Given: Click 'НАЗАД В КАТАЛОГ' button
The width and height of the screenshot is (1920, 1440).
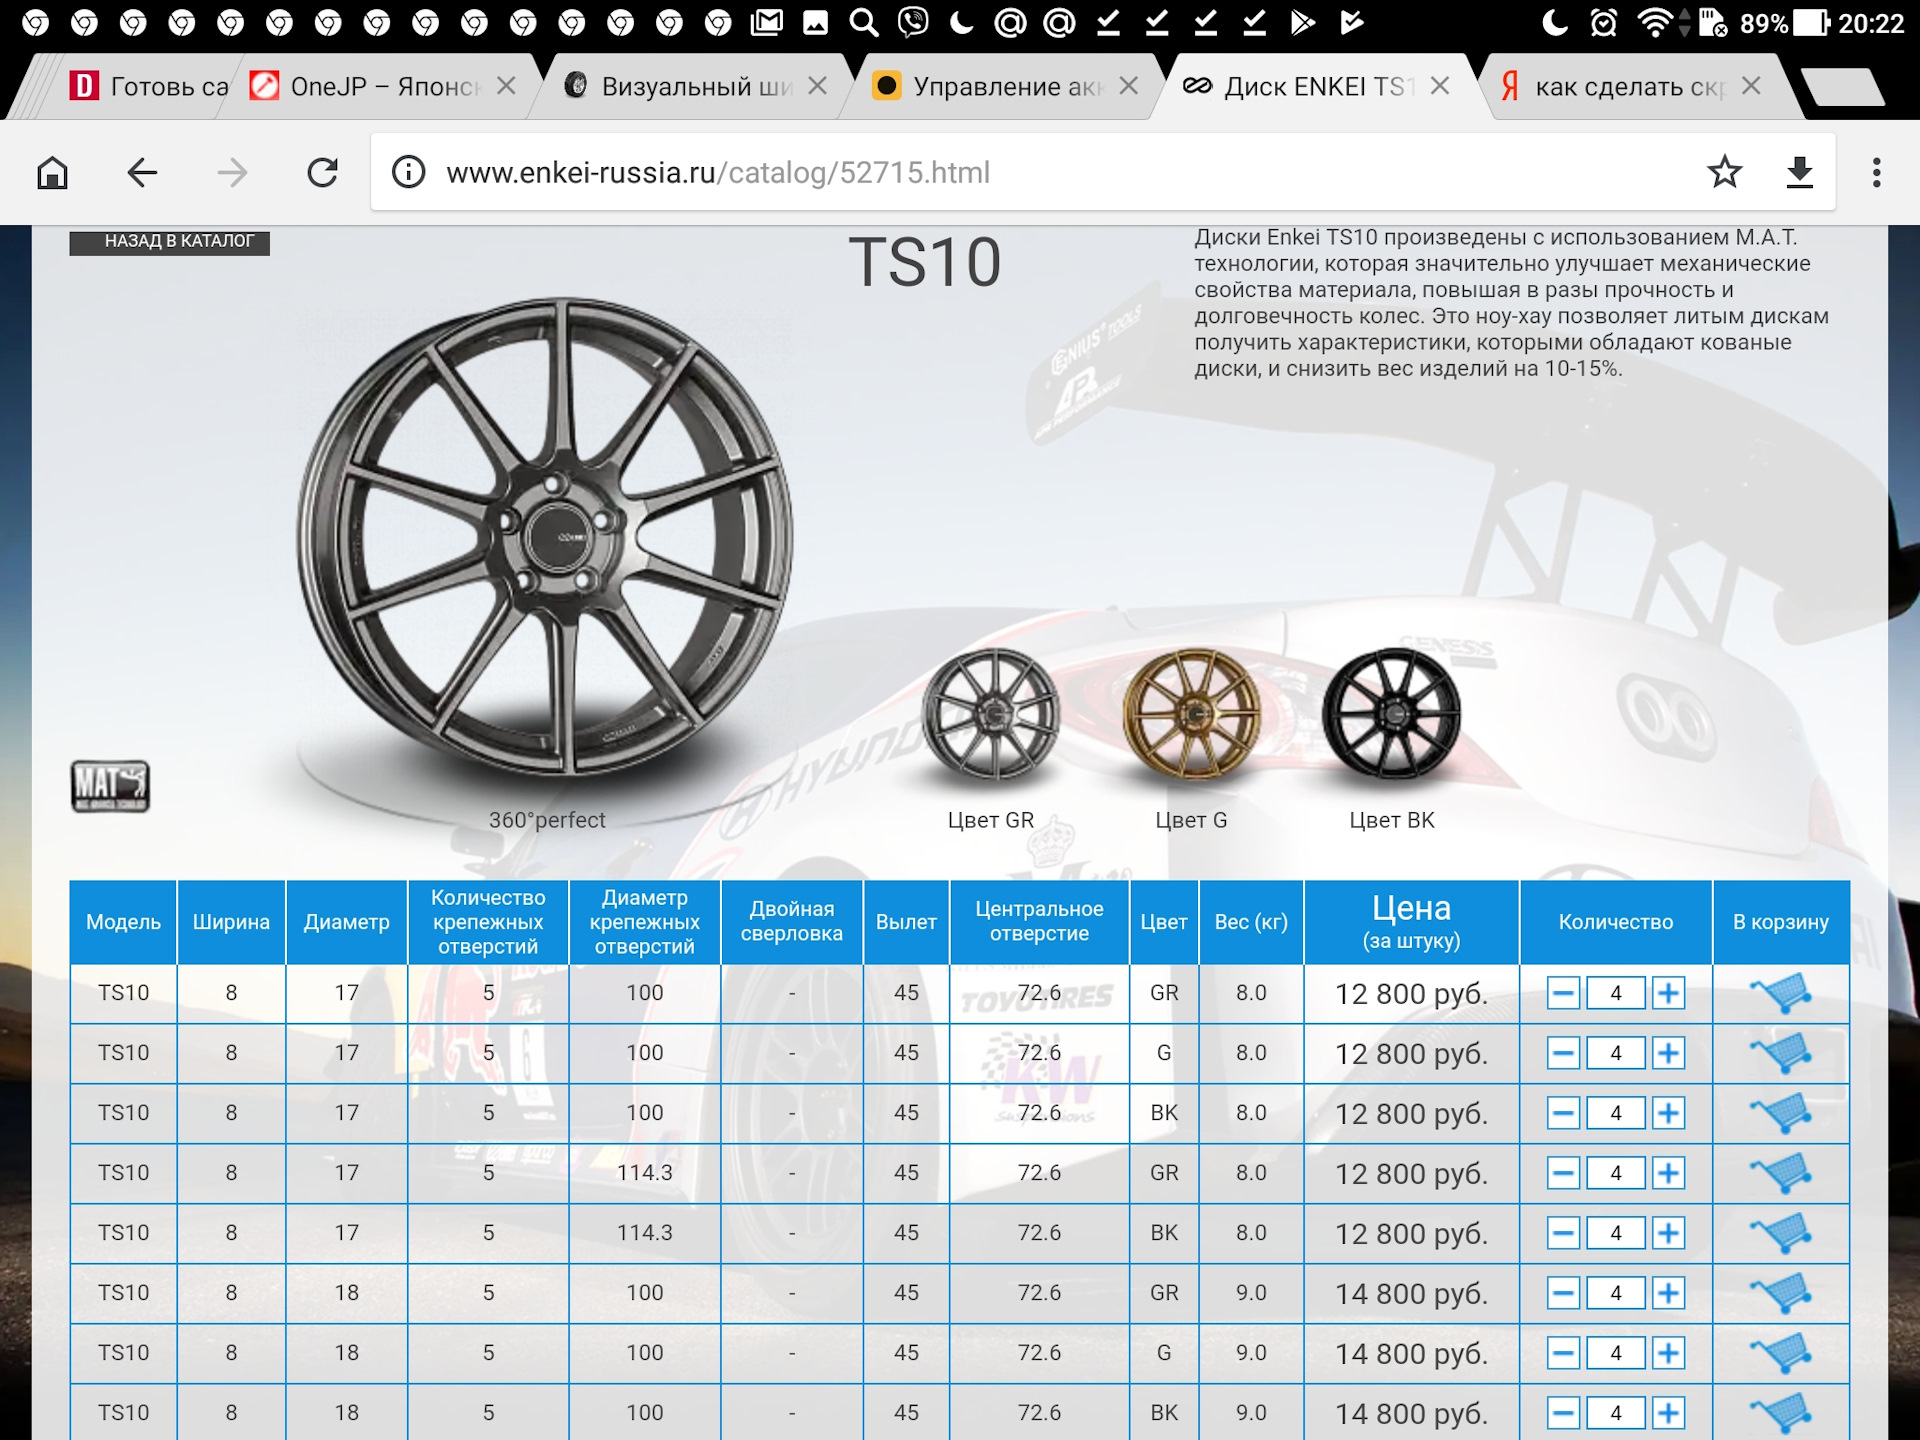Looking at the screenshot, I should tap(170, 241).
